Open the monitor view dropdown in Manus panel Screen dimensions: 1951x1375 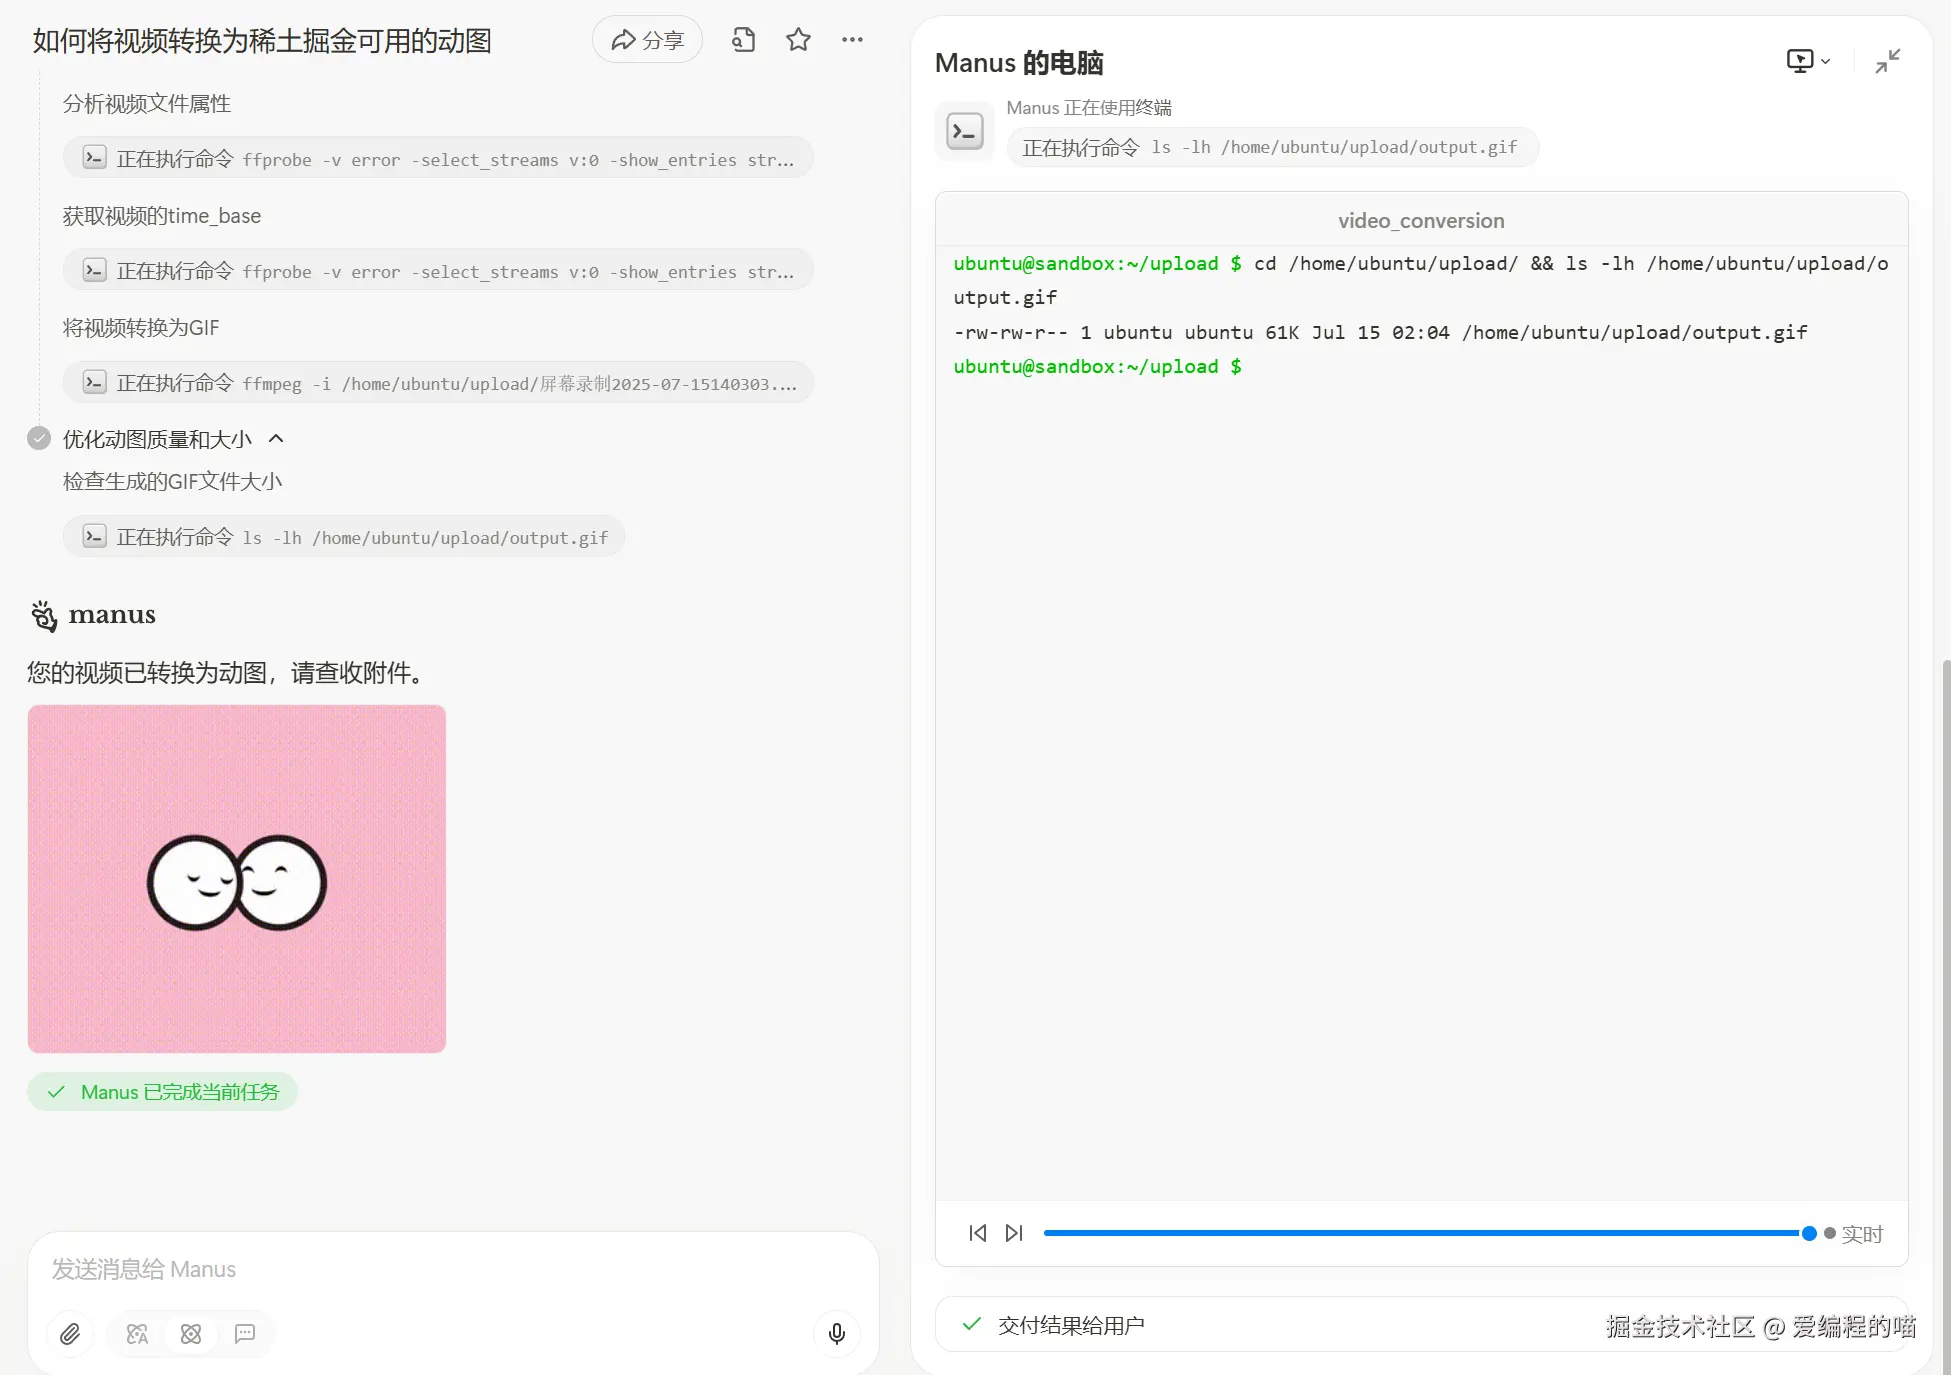1807,62
